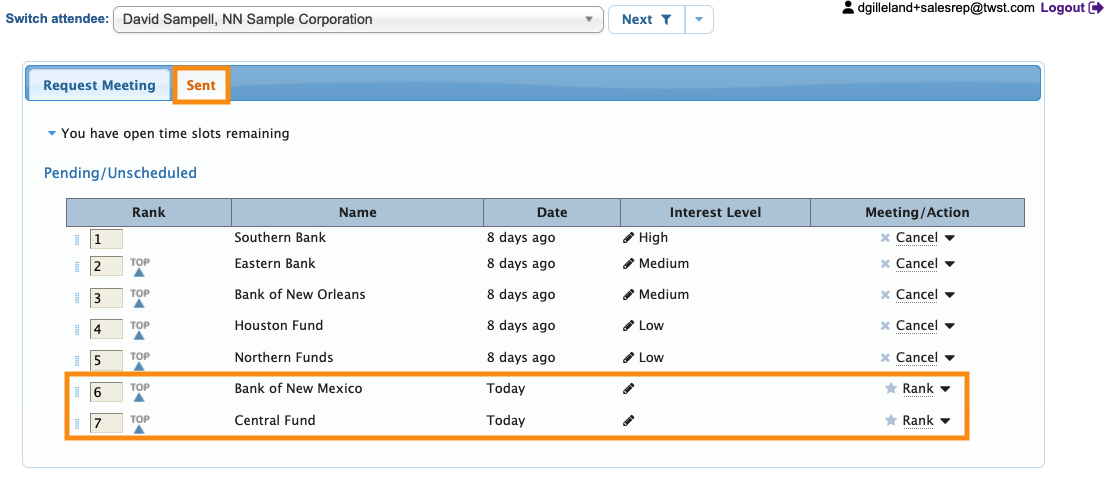Switch to the Request Meeting tab
The image size is (1119, 484).
[99, 85]
